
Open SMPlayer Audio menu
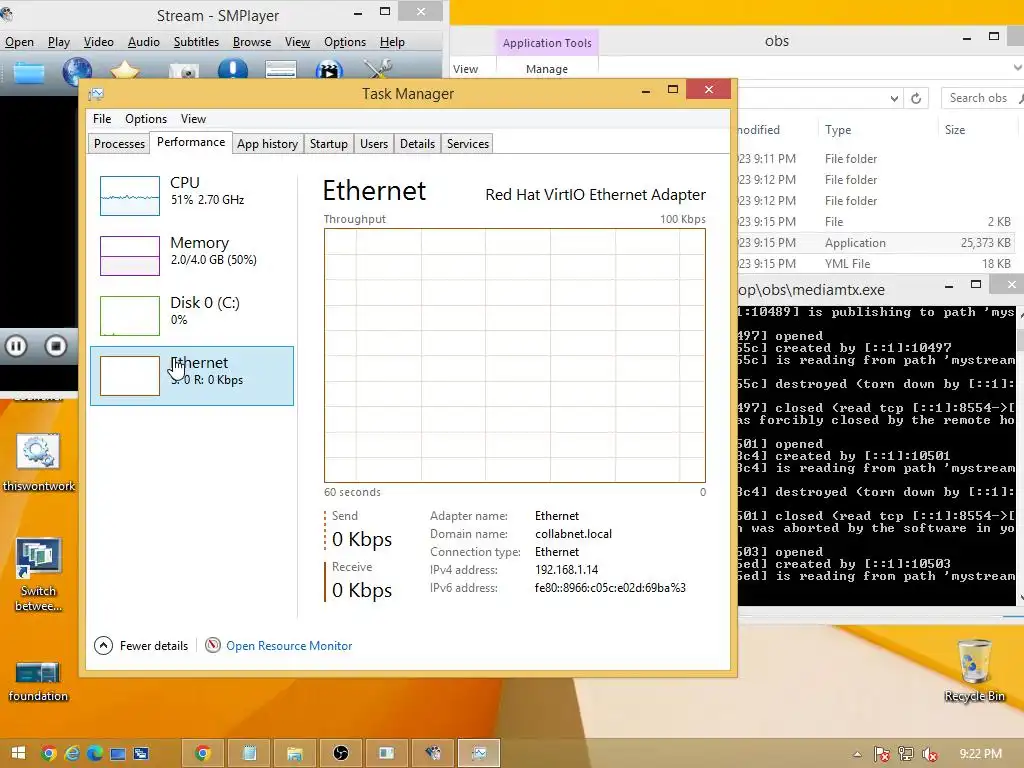[144, 42]
